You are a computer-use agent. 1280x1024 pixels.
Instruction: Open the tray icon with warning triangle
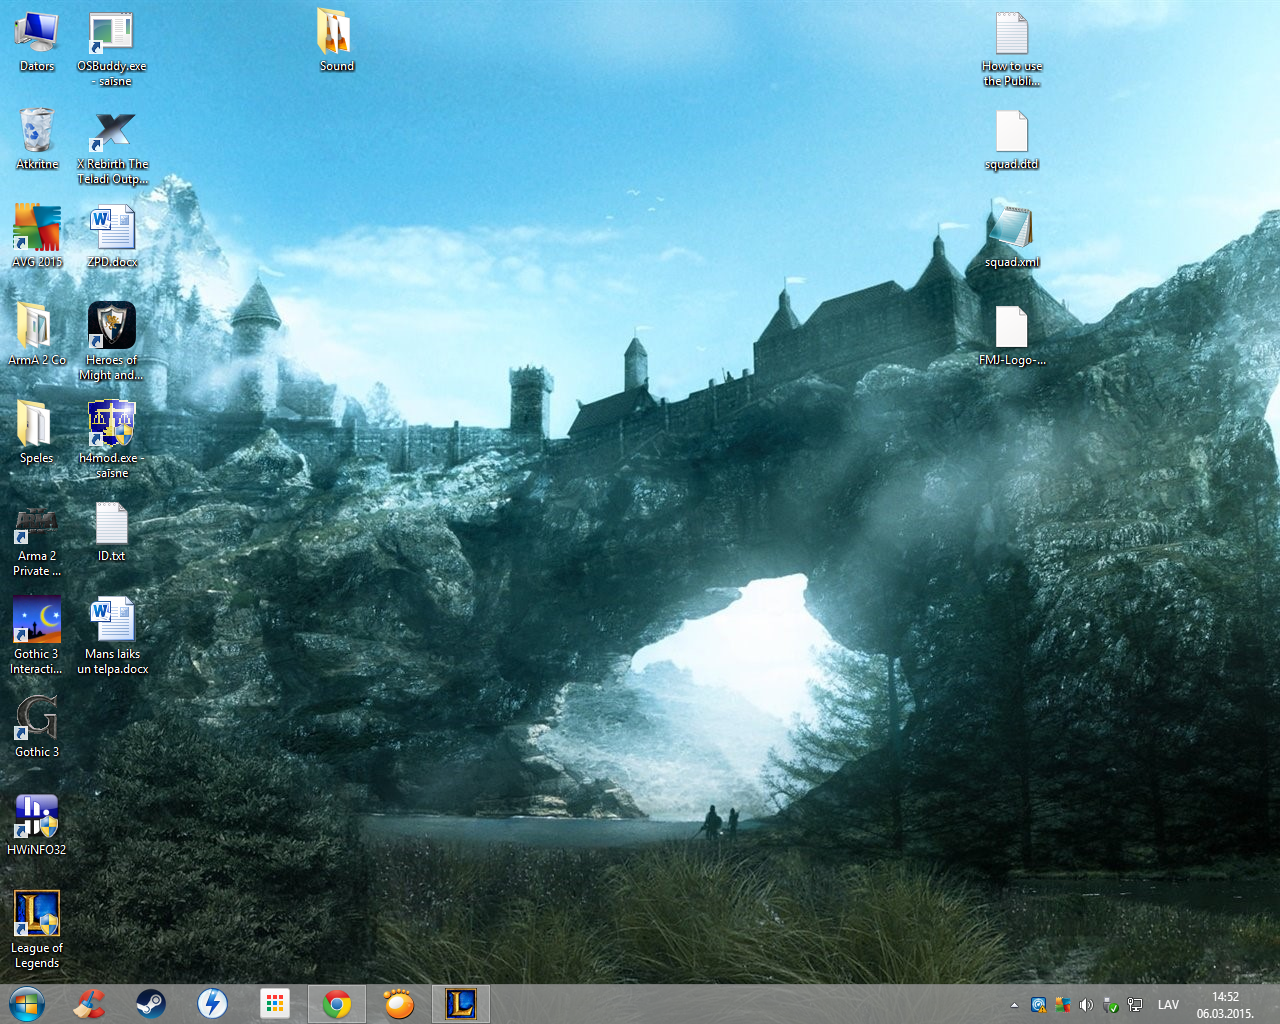pyautogui.click(x=1039, y=1005)
